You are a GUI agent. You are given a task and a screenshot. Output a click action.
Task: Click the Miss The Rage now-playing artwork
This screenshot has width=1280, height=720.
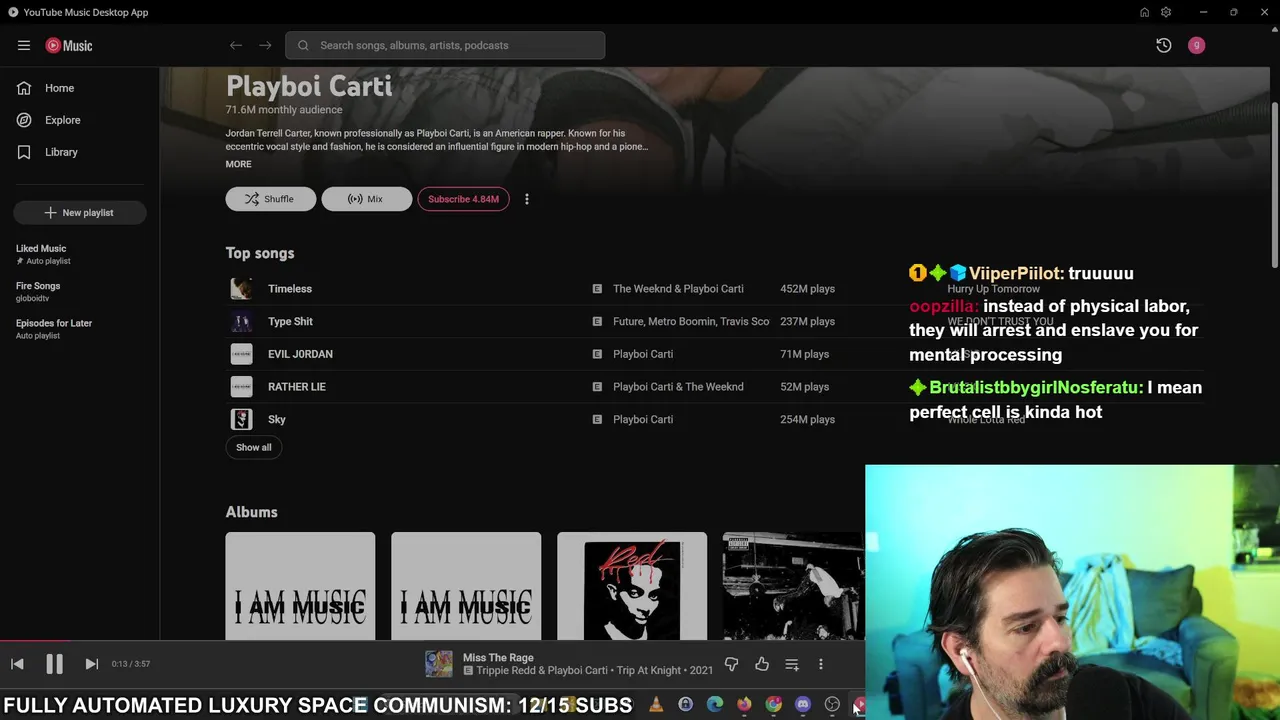click(x=439, y=664)
